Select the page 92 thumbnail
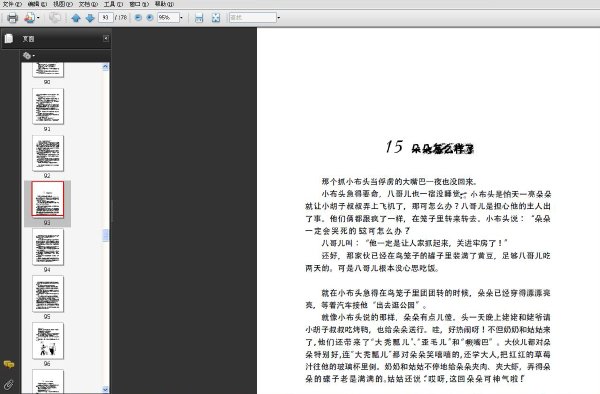600x394 pixels. [x=48, y=153]
